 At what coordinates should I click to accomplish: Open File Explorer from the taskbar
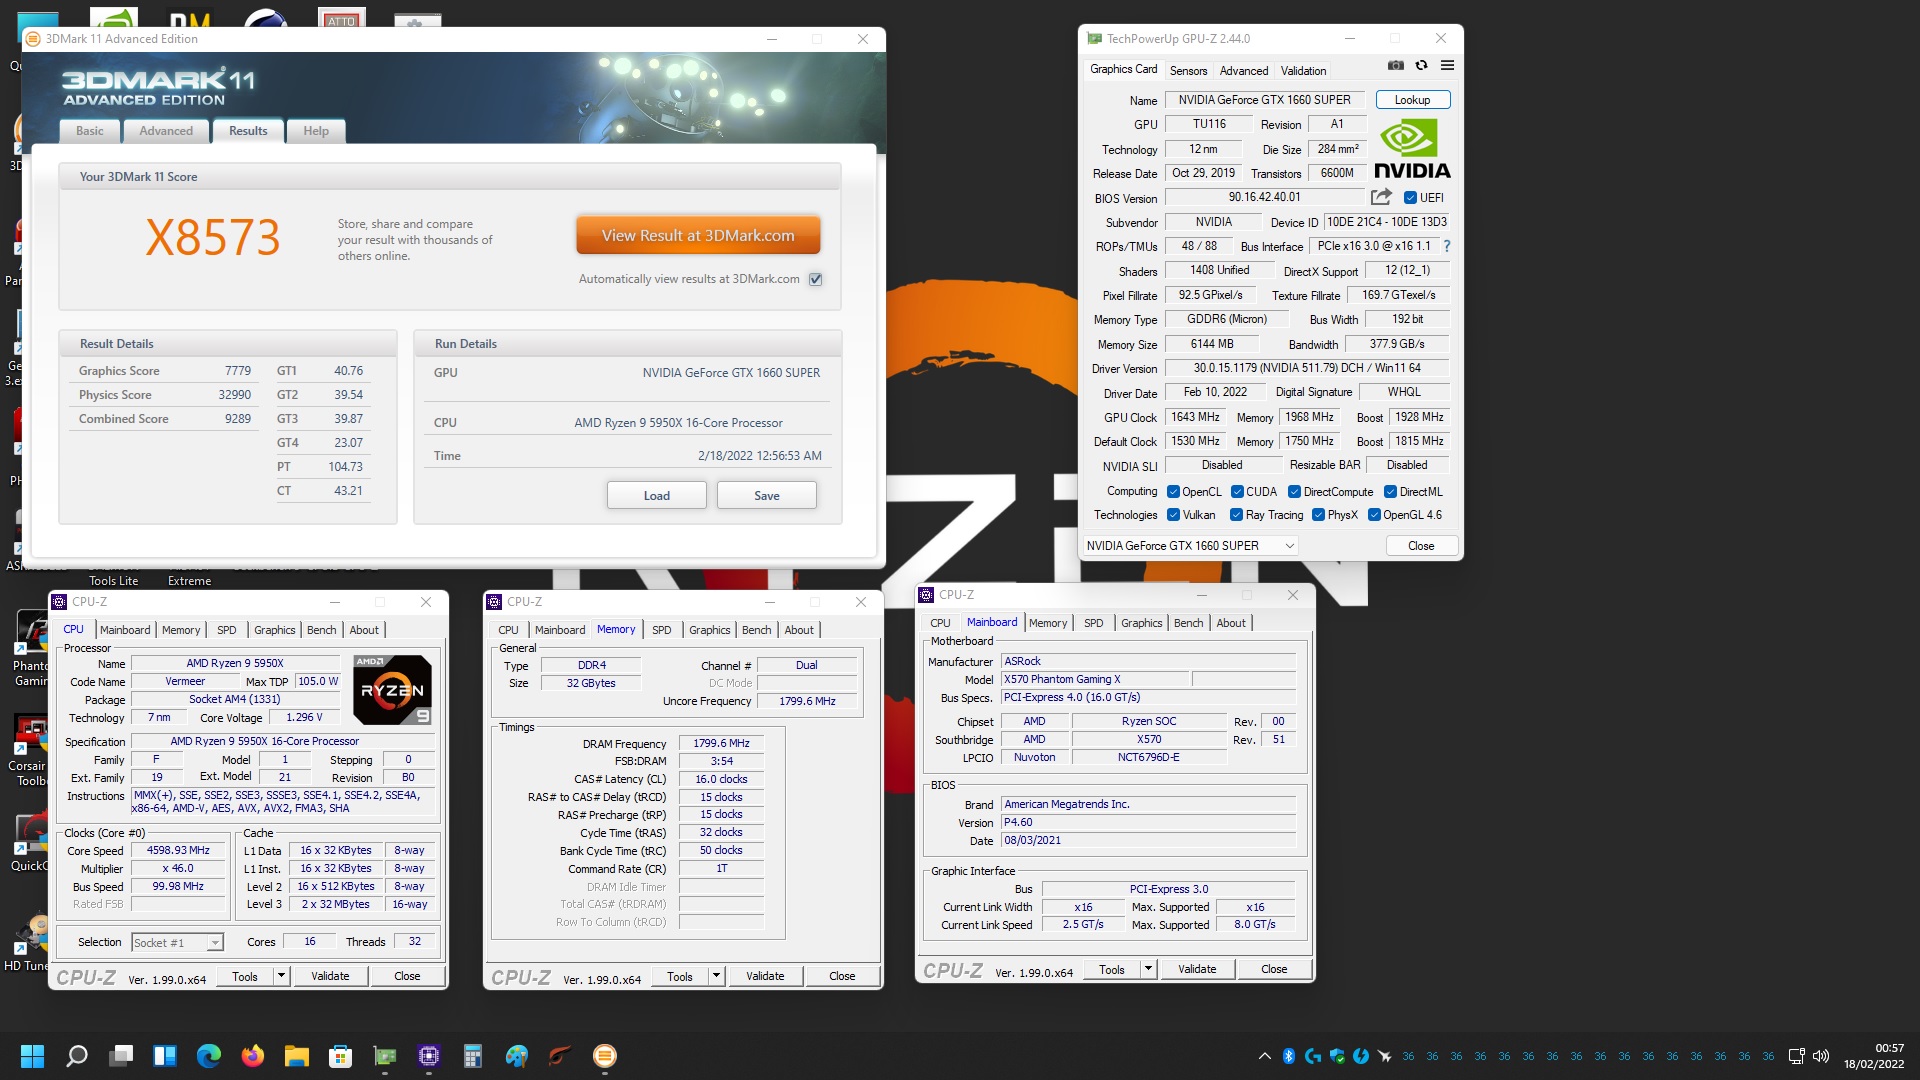coord(297,1056)
